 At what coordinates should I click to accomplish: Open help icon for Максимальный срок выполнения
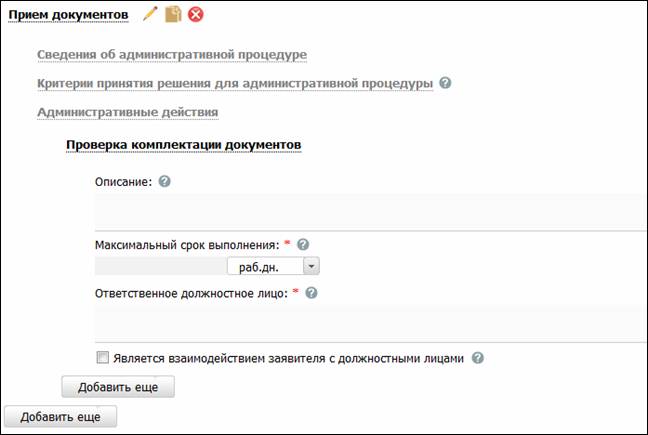(x=303, y=245)
